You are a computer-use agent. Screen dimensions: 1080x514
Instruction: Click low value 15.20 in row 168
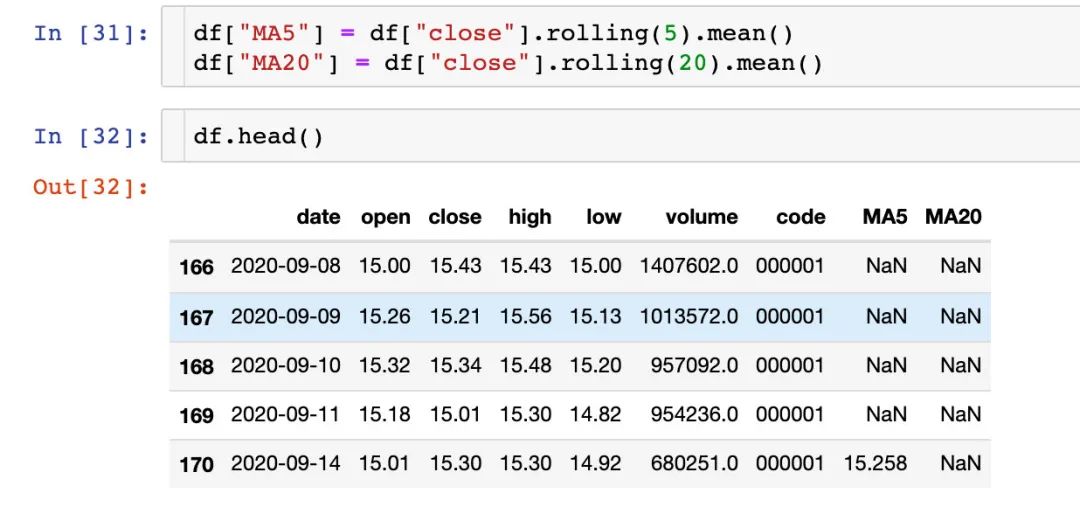pyautogui.click(x=595, y=365)
